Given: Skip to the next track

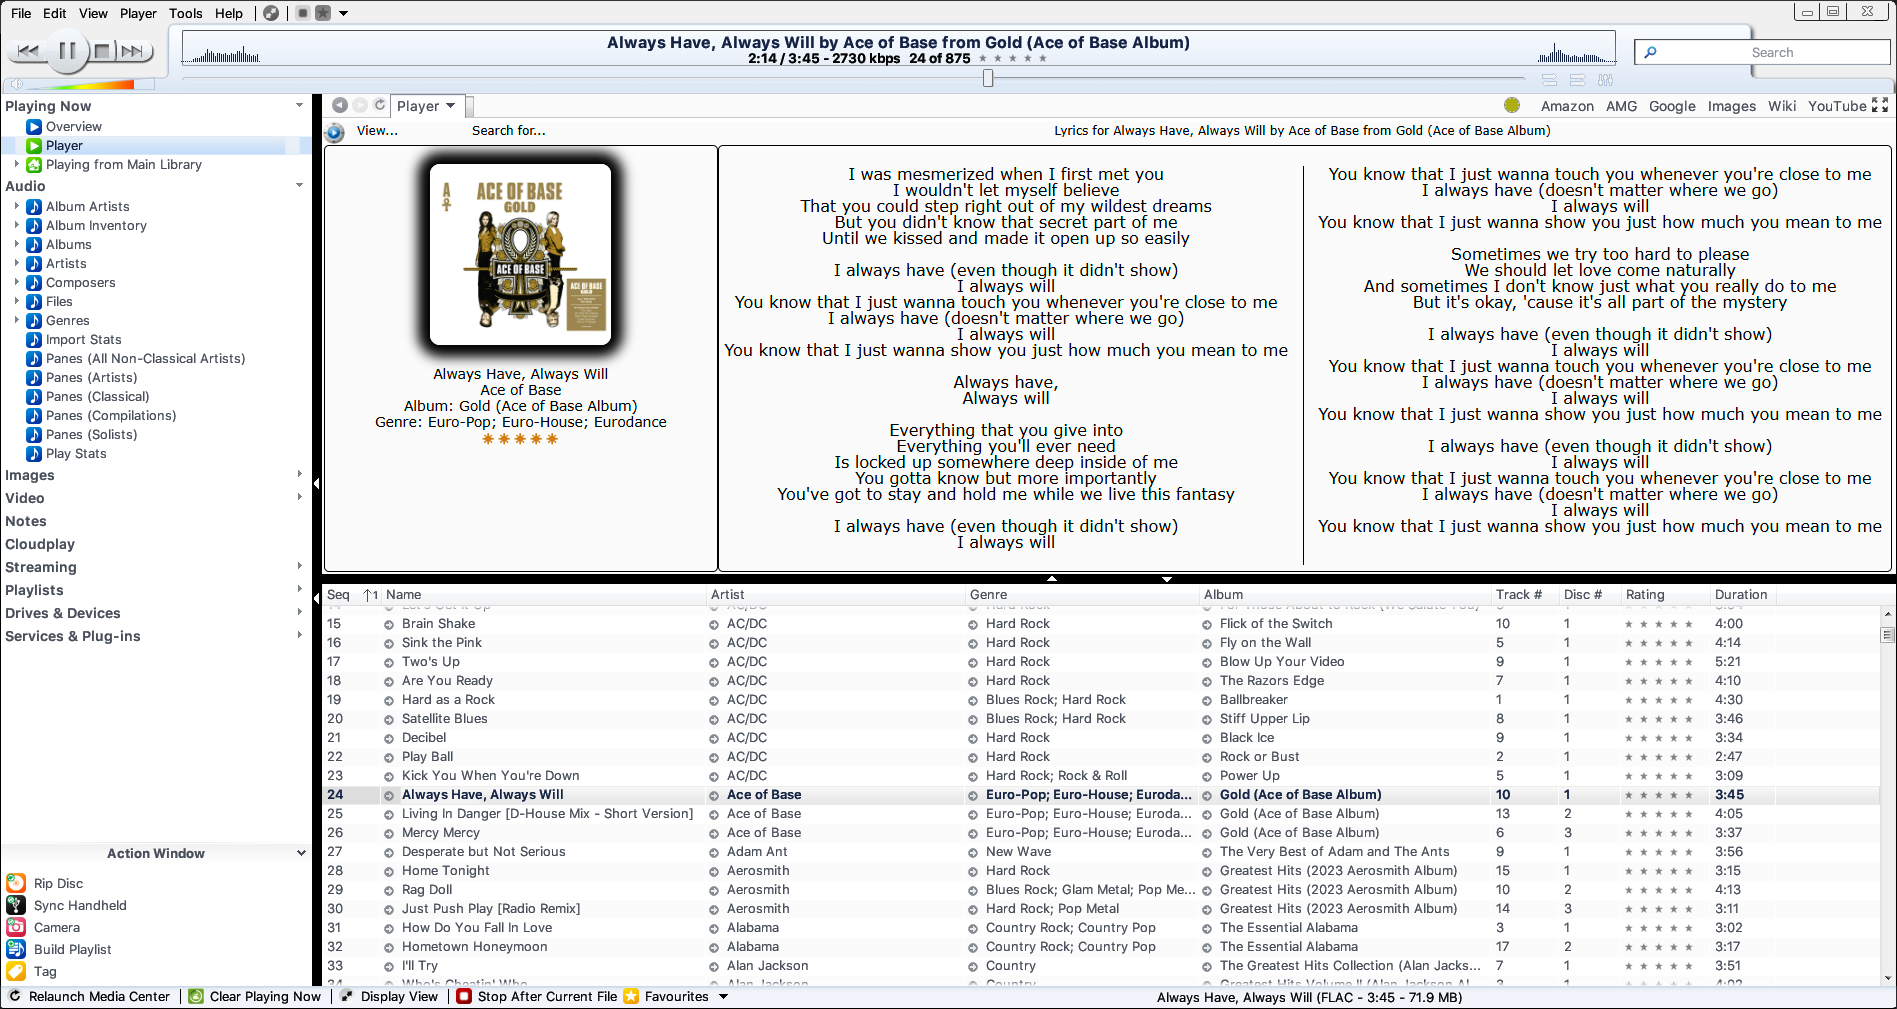Looking at the screenshot, I should click(x=133, y=50).
